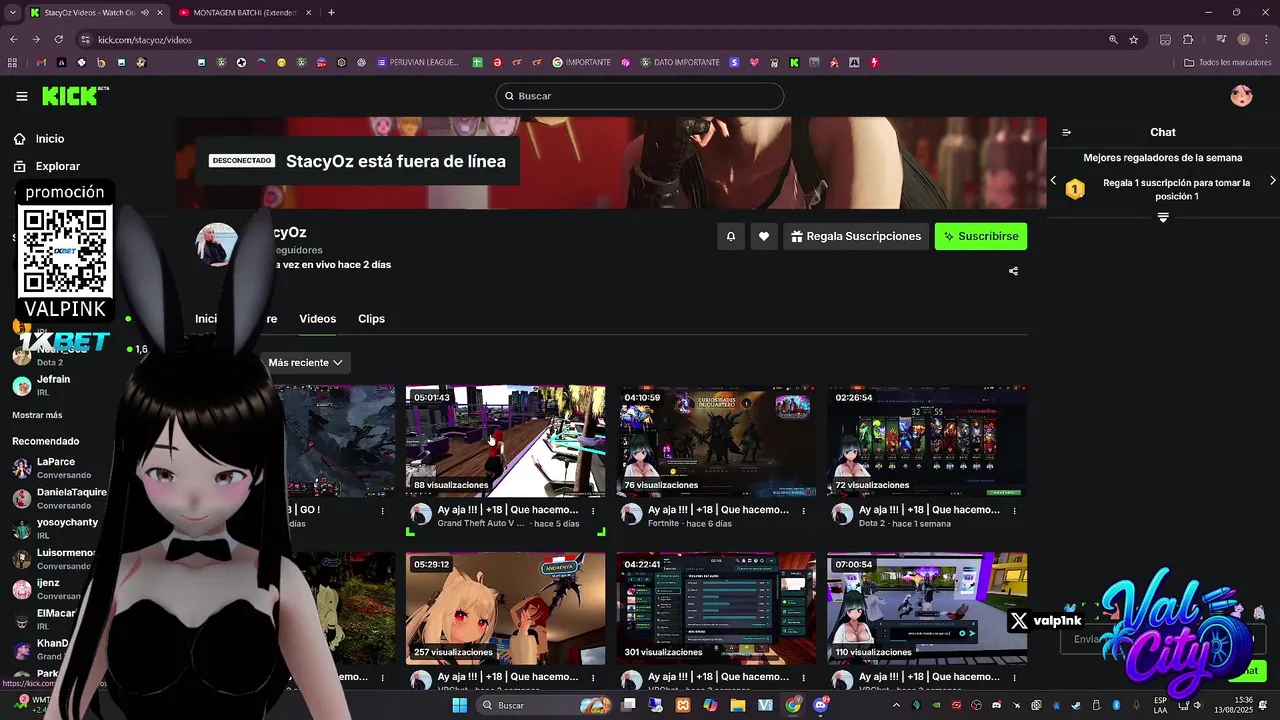Click the green Suscribirse button

pyautogui.click(x=981, y=237)
